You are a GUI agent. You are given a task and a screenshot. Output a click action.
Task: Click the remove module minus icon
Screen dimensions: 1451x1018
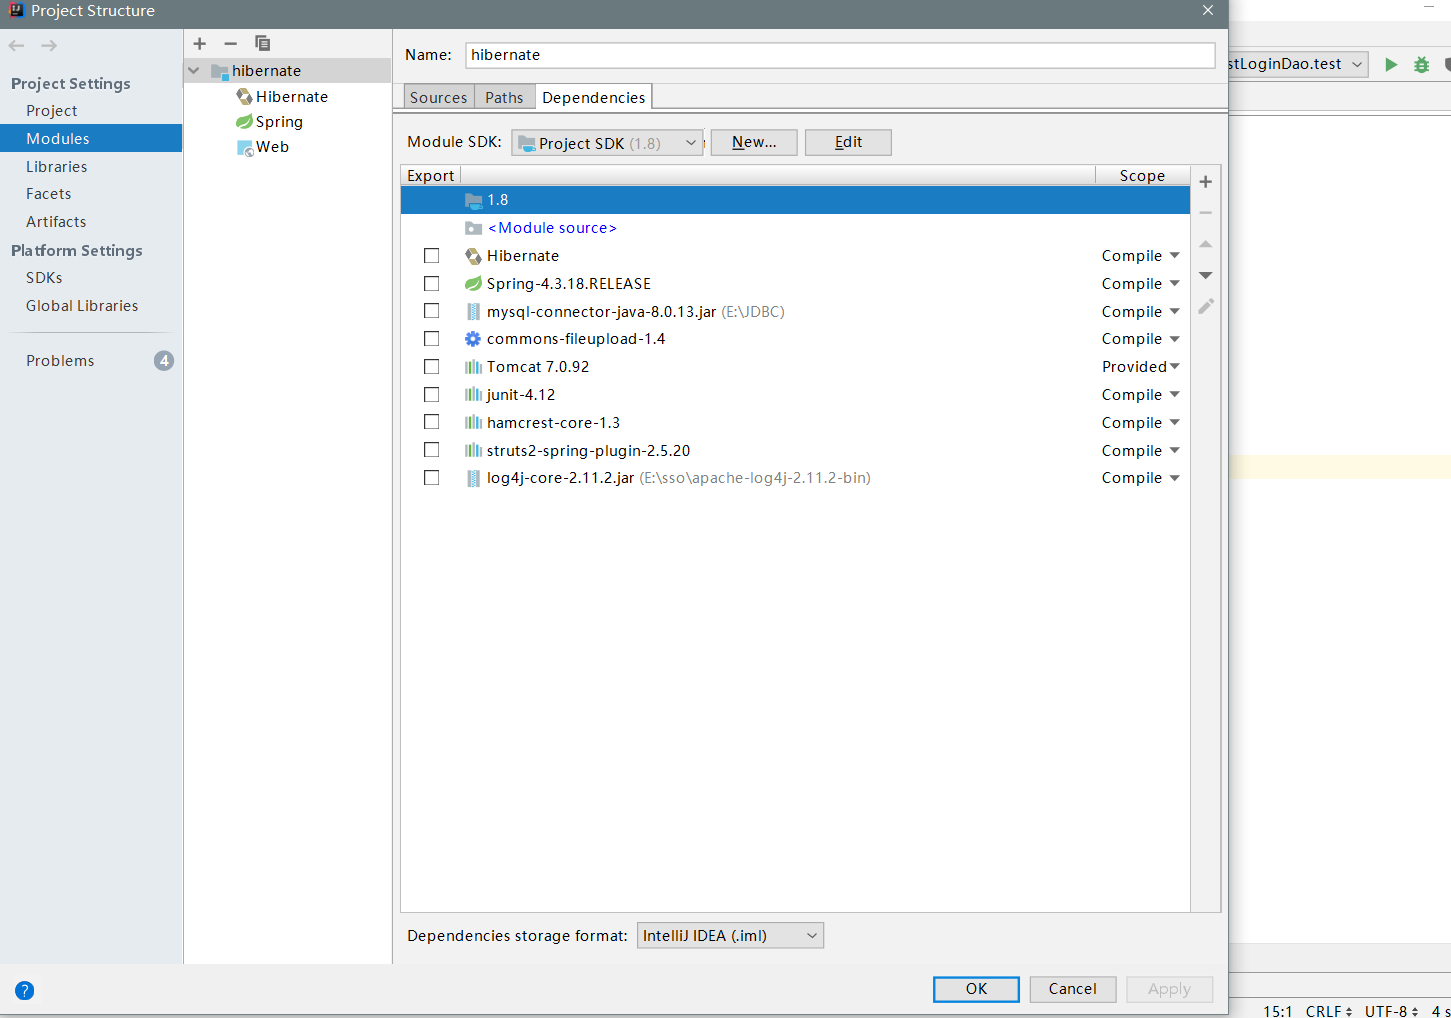(x=230, y=43)
